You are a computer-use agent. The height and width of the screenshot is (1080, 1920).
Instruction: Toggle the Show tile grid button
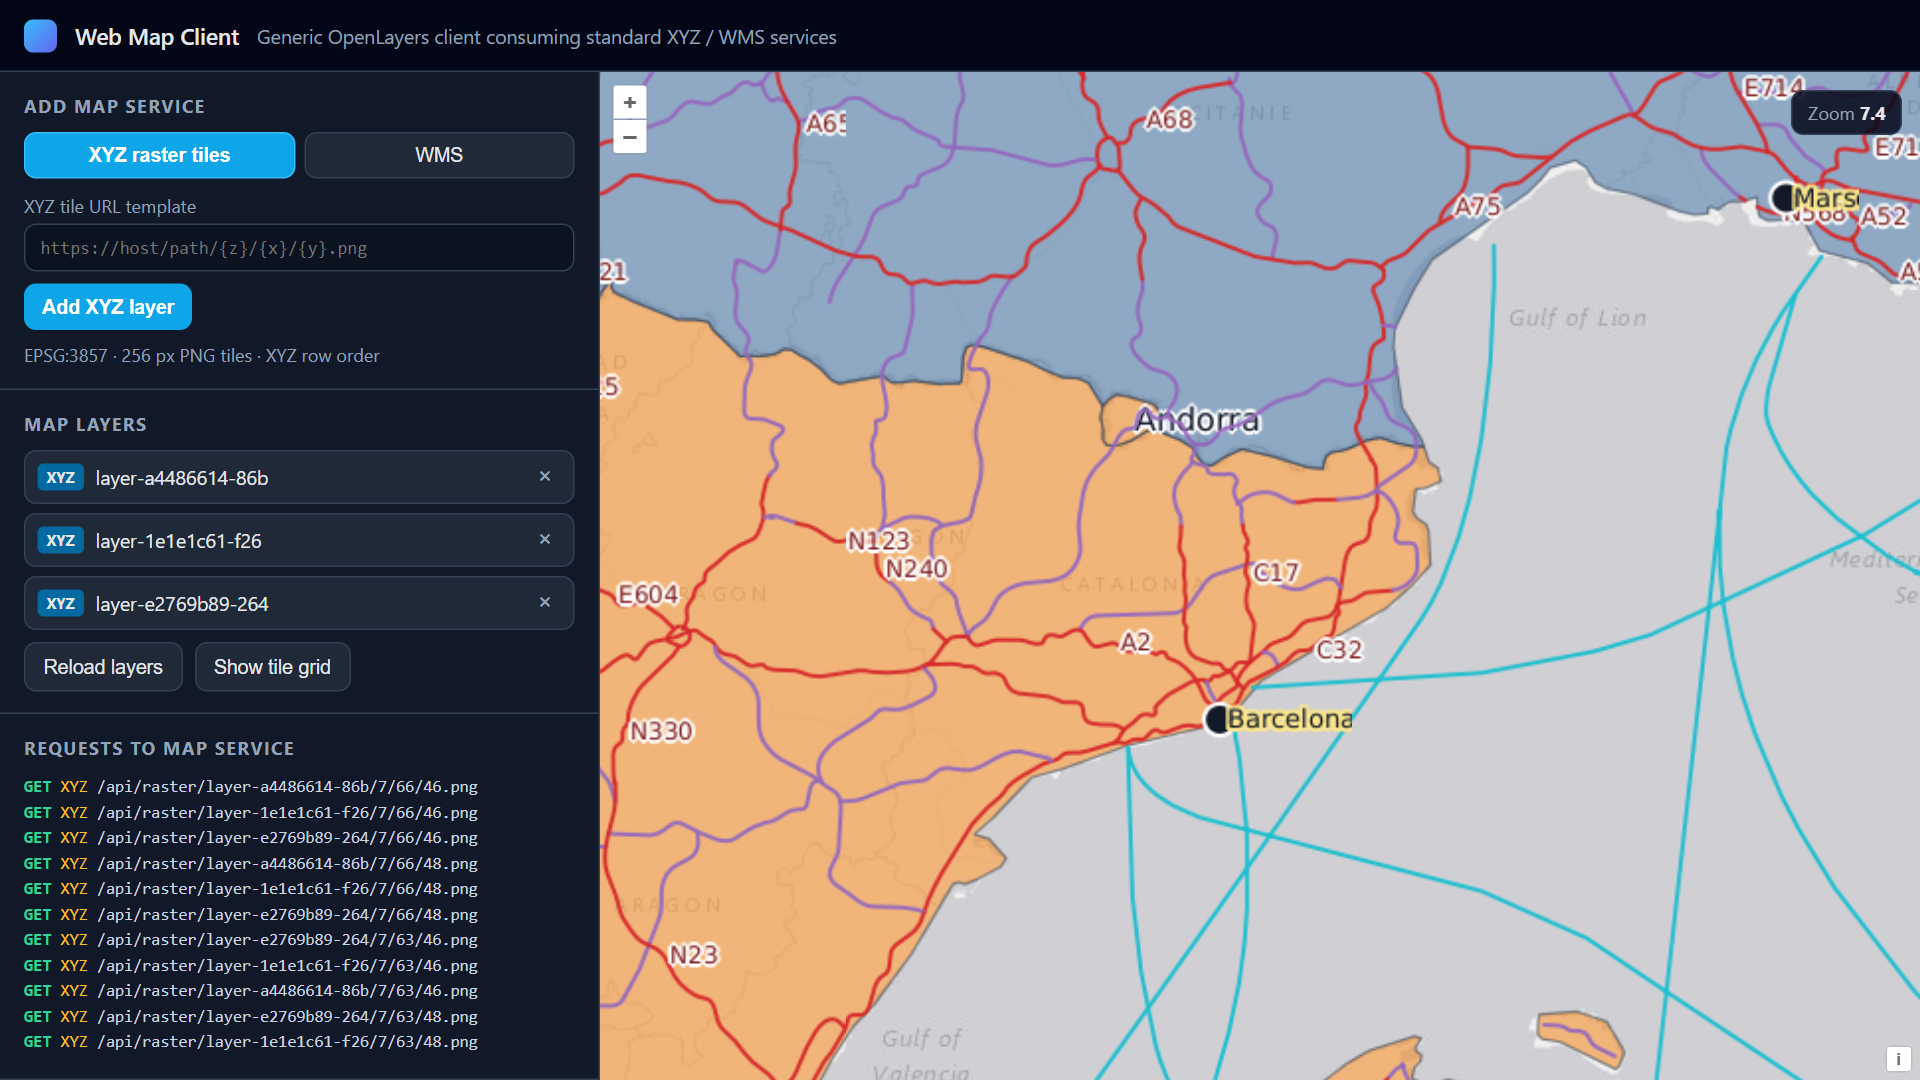click(x=272, y=667)
